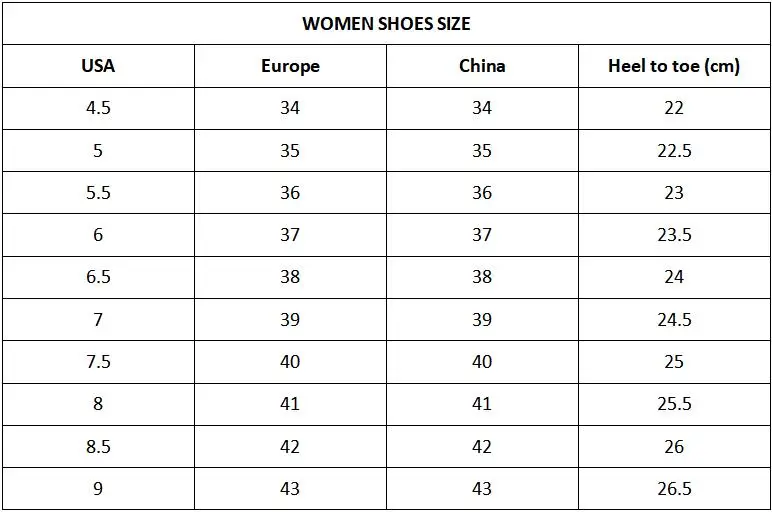This screenshot has width=772, height=512.
Task: Select the Europe column header
Action: [290, 66]
